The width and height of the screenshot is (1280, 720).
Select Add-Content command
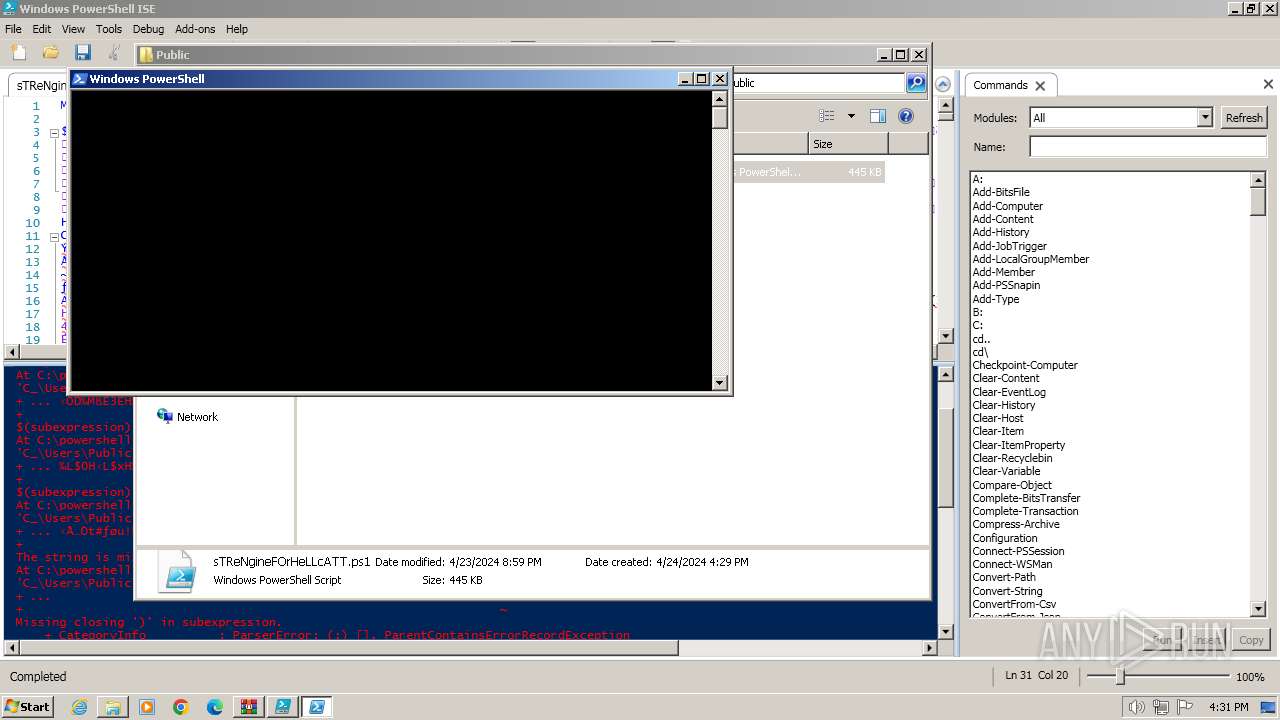click(x=1003, y=219)
